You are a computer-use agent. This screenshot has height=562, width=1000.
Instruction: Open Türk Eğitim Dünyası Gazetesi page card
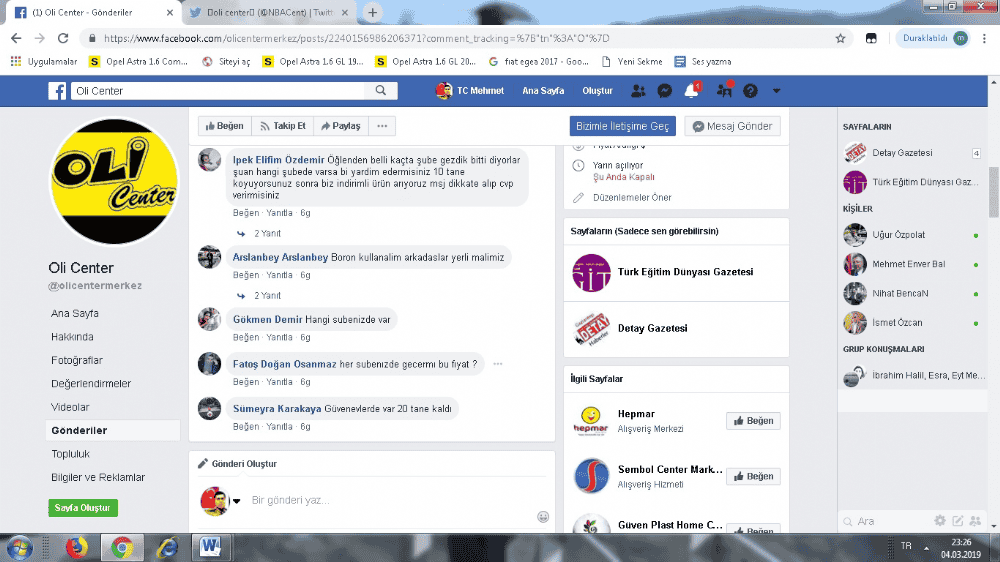click(676, 272)
